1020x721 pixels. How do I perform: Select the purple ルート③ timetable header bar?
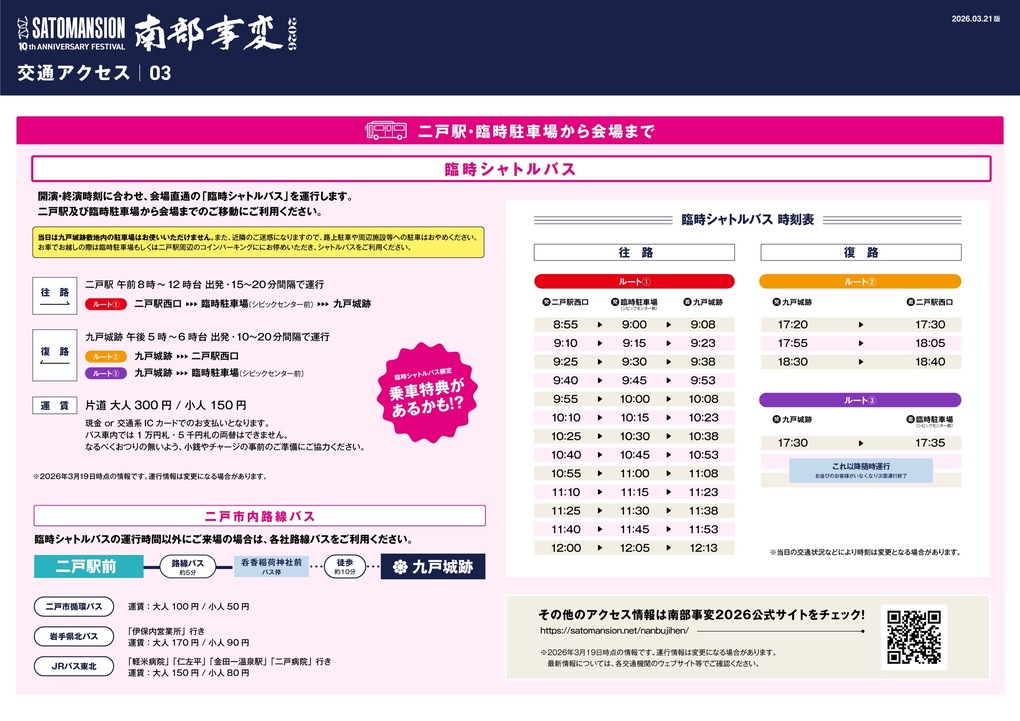tap(860, 400)
